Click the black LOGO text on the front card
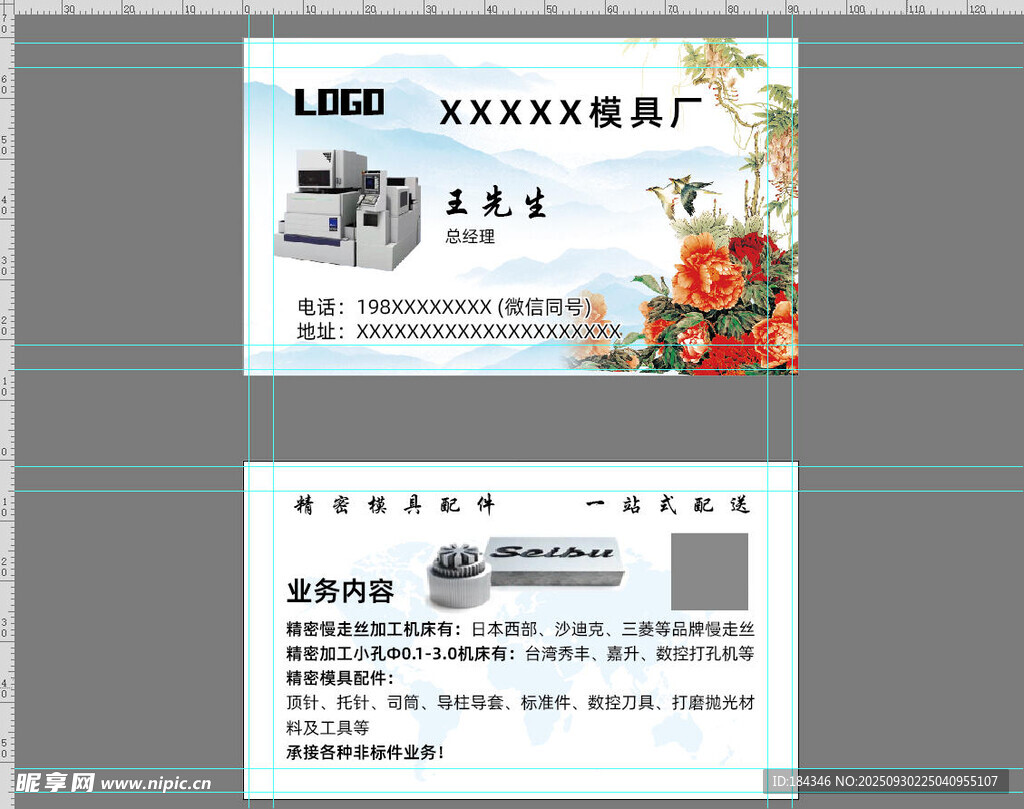 coord(339,102)
